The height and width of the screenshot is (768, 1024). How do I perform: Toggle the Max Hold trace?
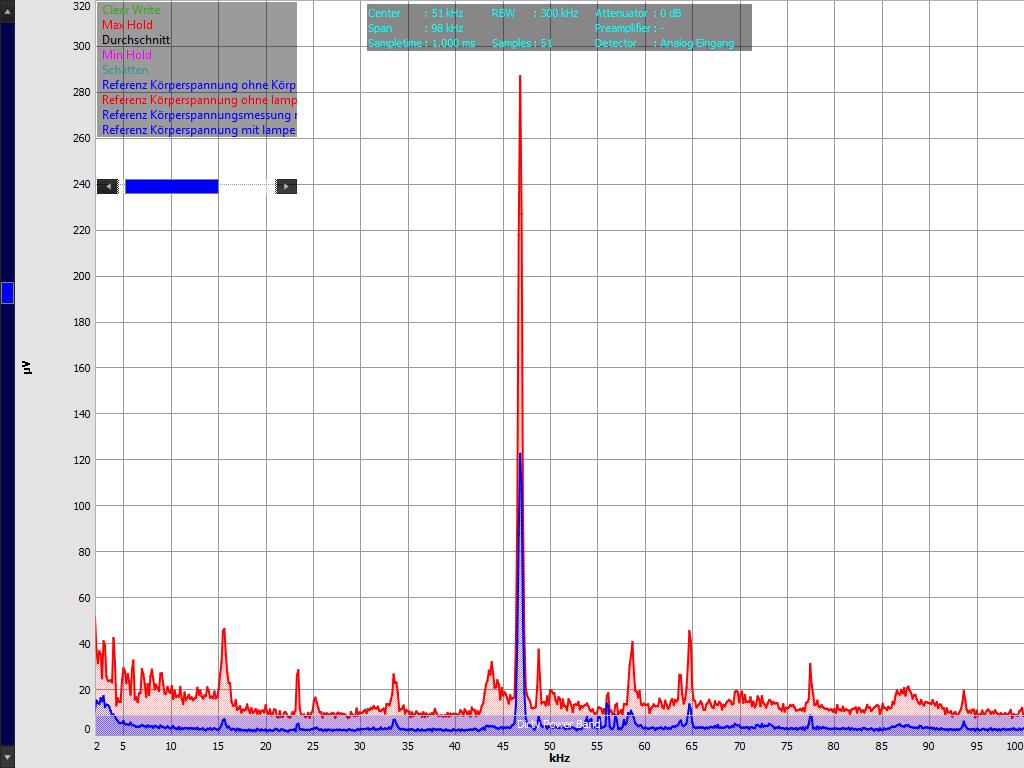click(127, 25)
